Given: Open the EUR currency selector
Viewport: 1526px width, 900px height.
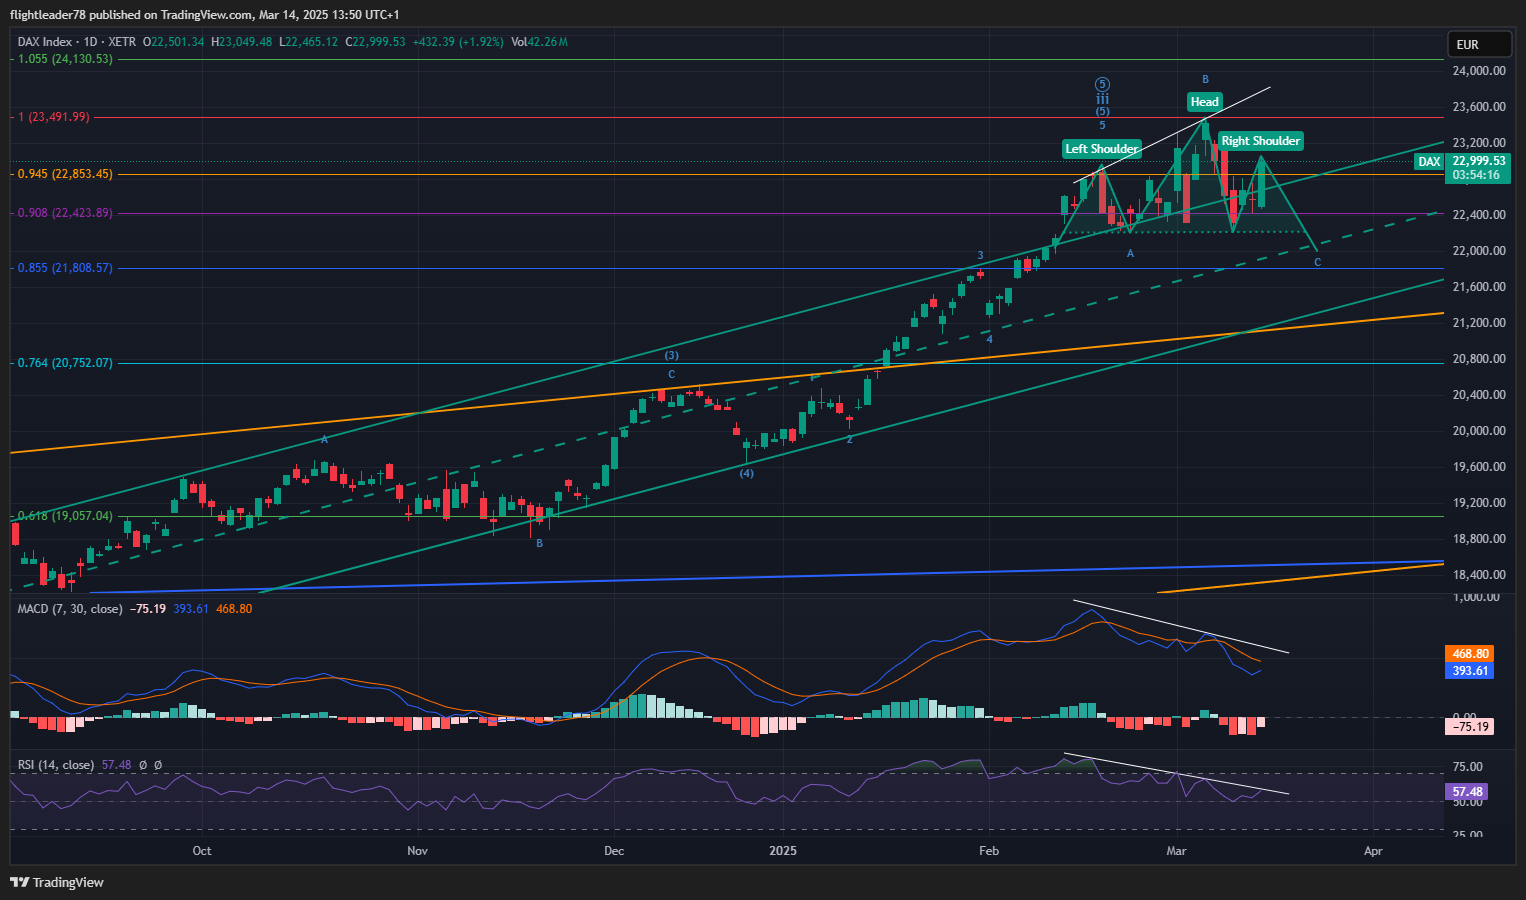Looking at the screenshot, I should (x=1481, y=44).
